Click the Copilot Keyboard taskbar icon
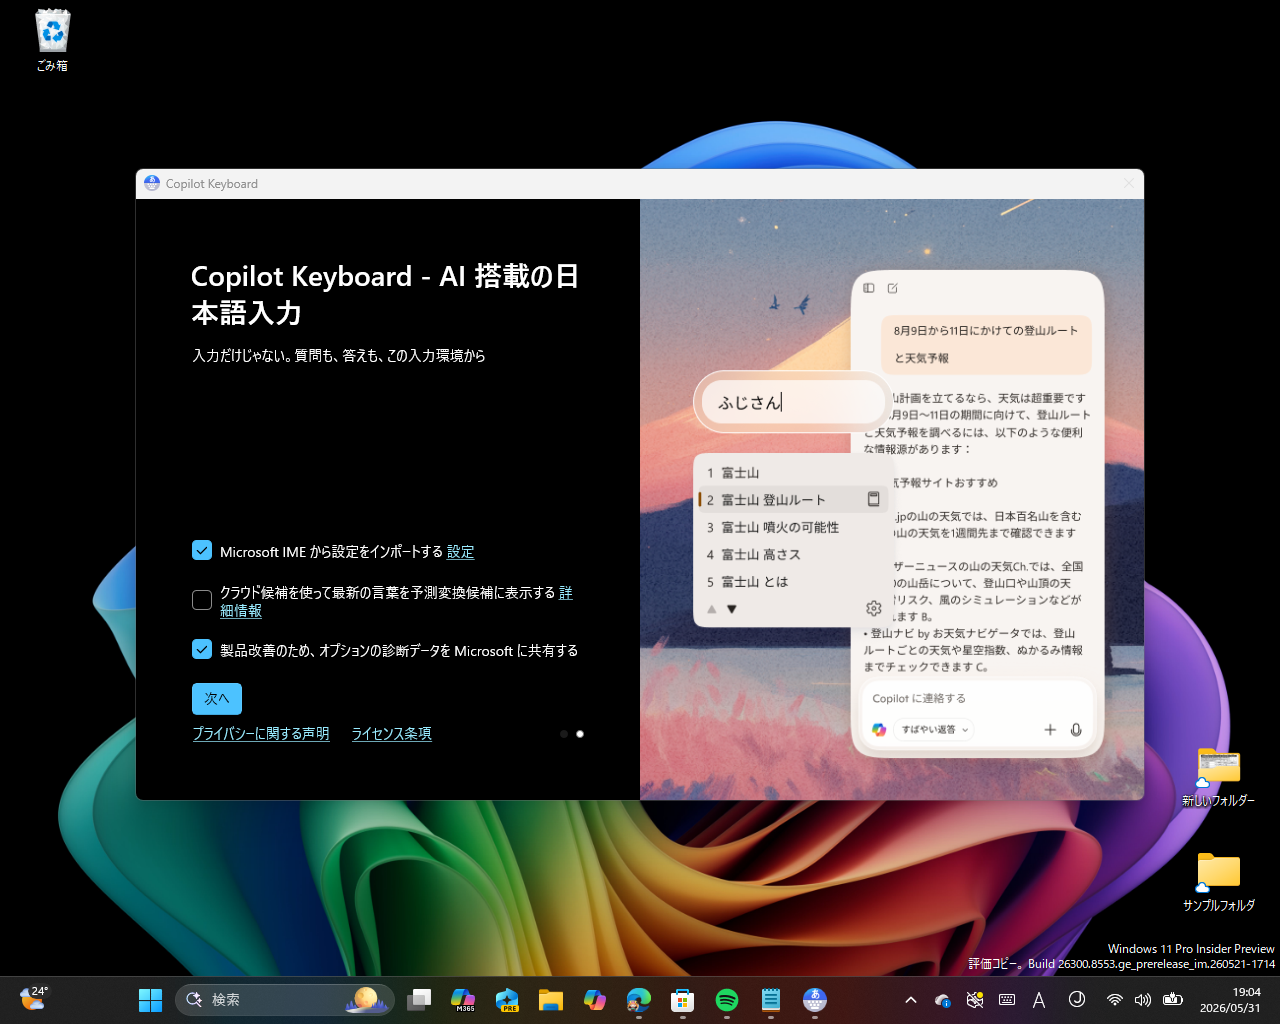Screen dimensions: 1280x1024 point(815,999)
